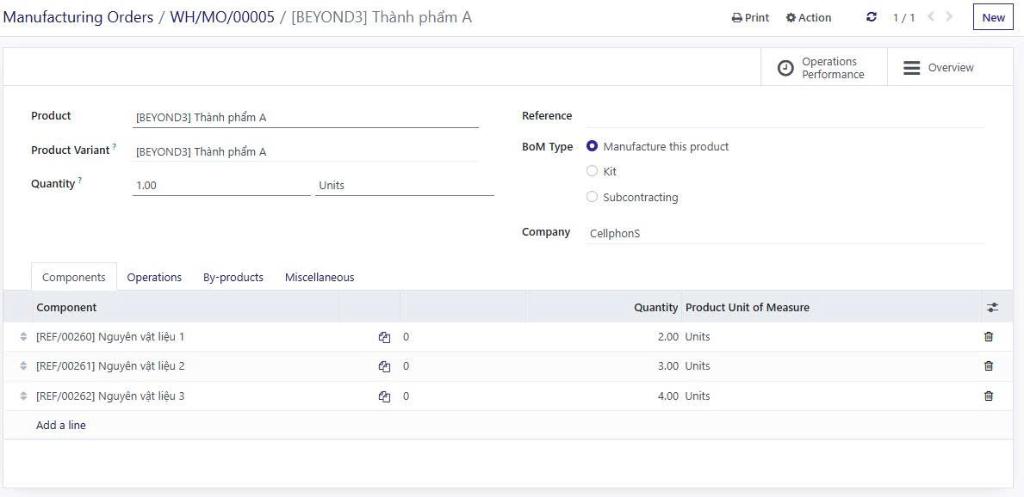Click the New record button
This screenshot has height=497, width=1024.
tap(993, 18)
